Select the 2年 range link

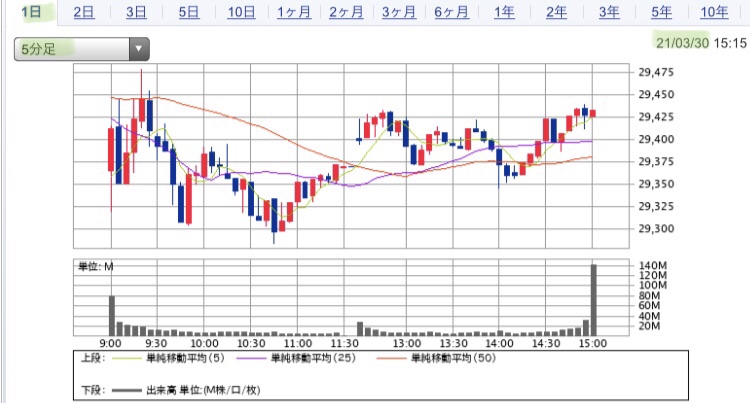pos(557,12)
